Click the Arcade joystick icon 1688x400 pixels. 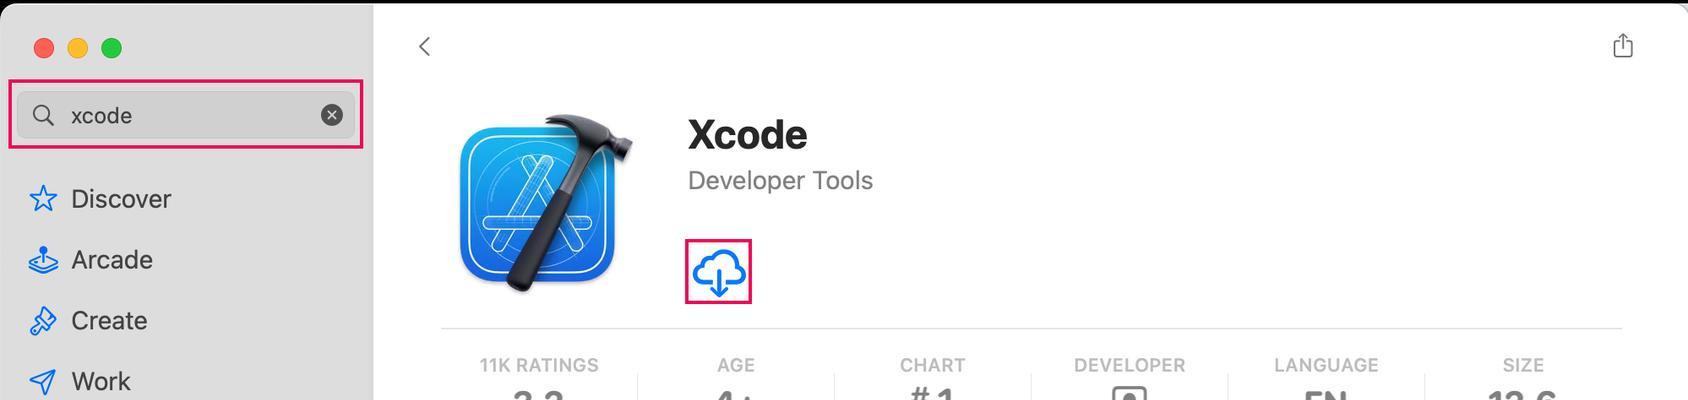coord(43,260)
